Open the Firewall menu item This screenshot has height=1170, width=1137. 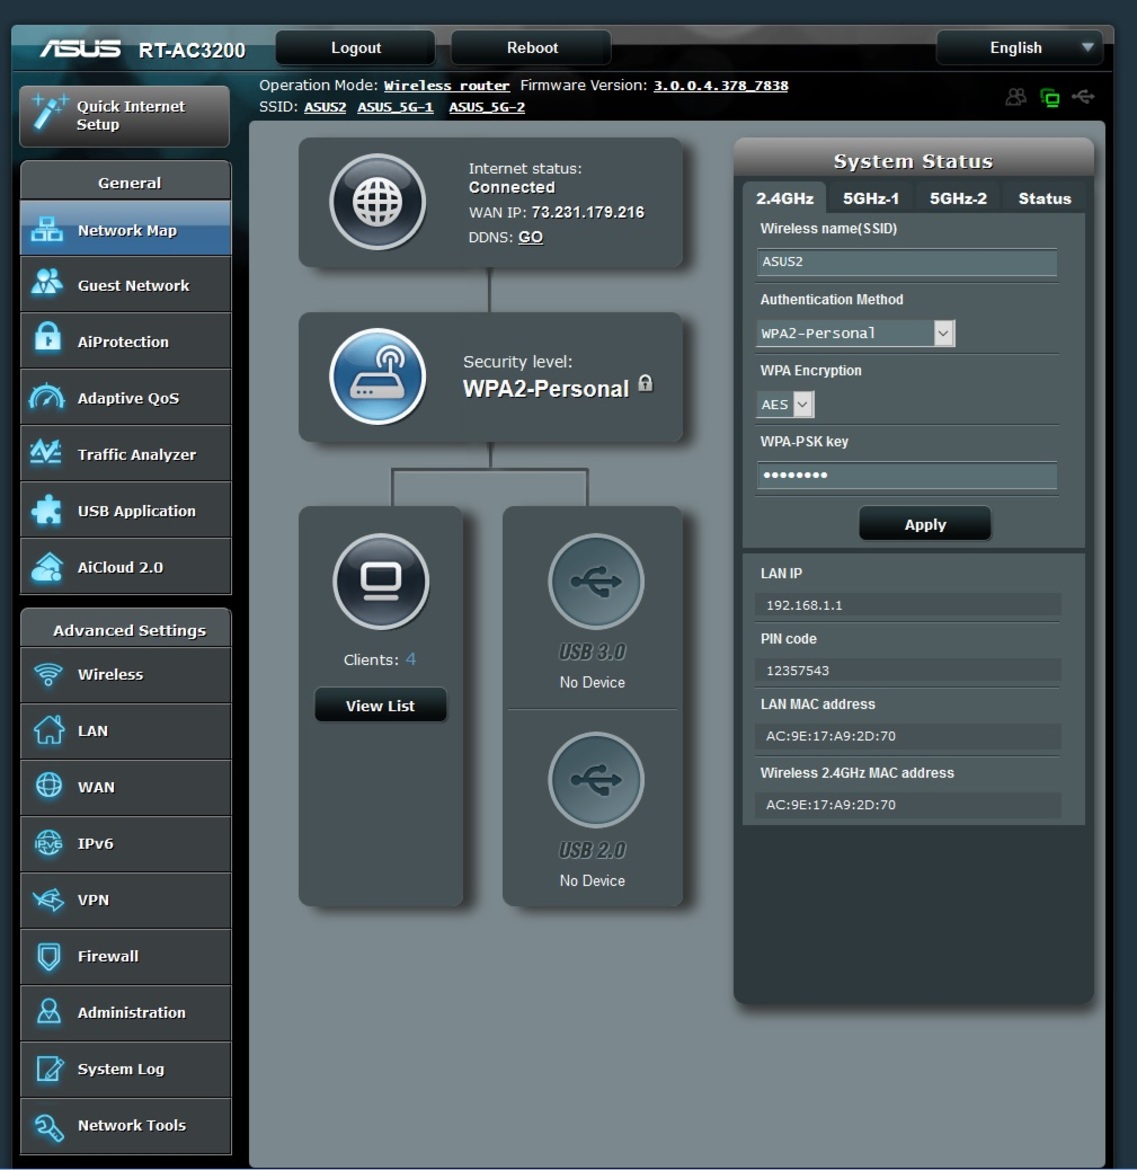pyautogui.click(x=126, y=956)
